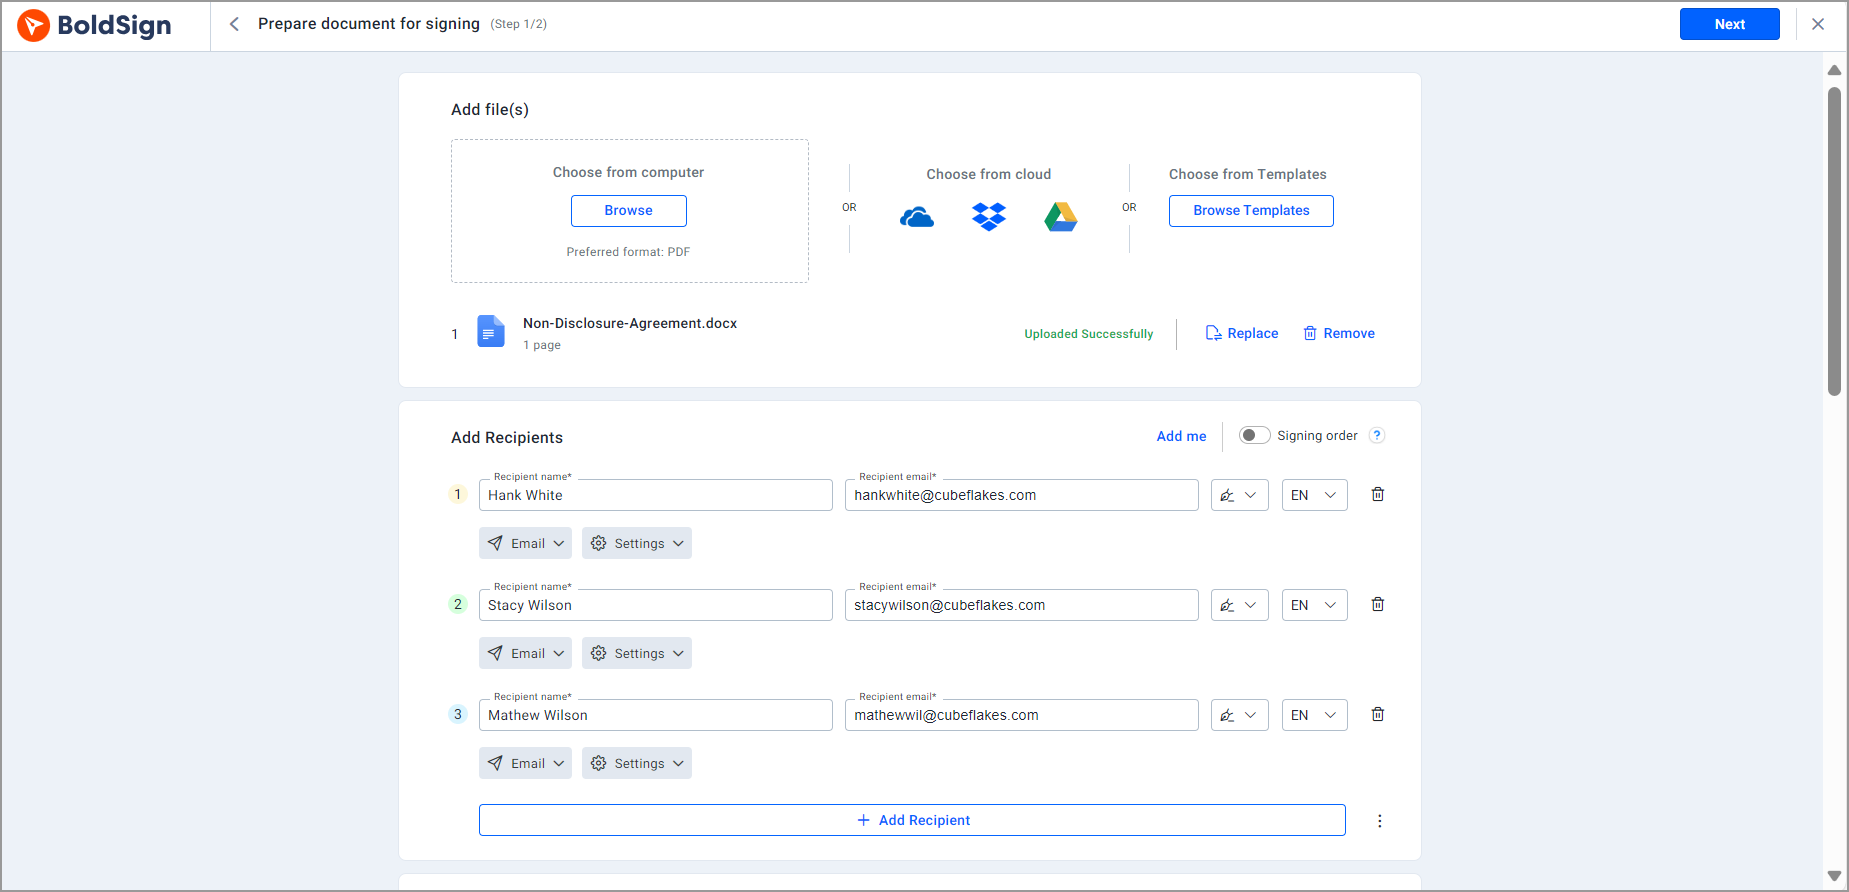The image size is (1849, 892).
Task: Click recipient number 3 badge
Action: (458, 714)
